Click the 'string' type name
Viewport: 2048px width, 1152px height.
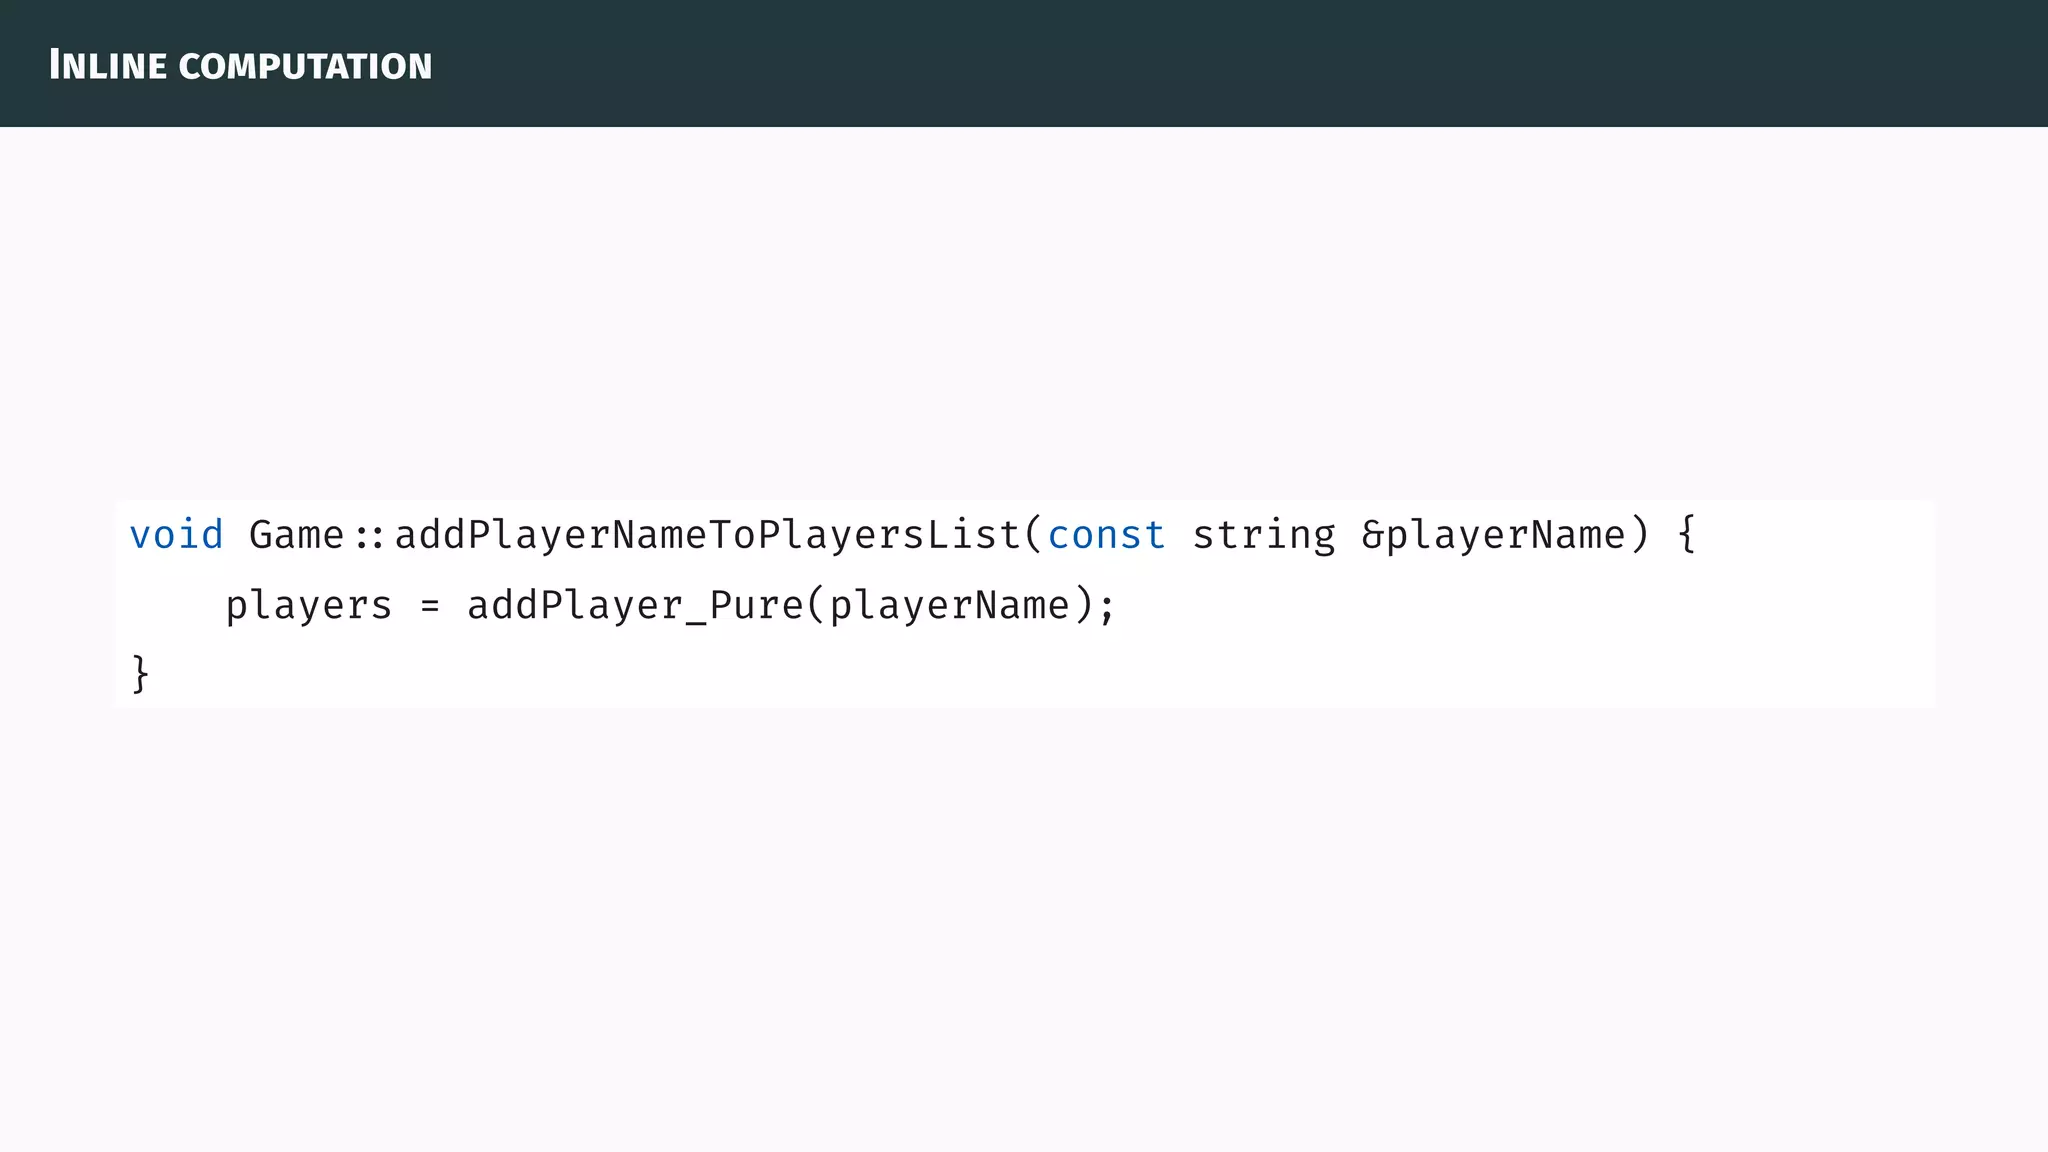pos(1264,537)
